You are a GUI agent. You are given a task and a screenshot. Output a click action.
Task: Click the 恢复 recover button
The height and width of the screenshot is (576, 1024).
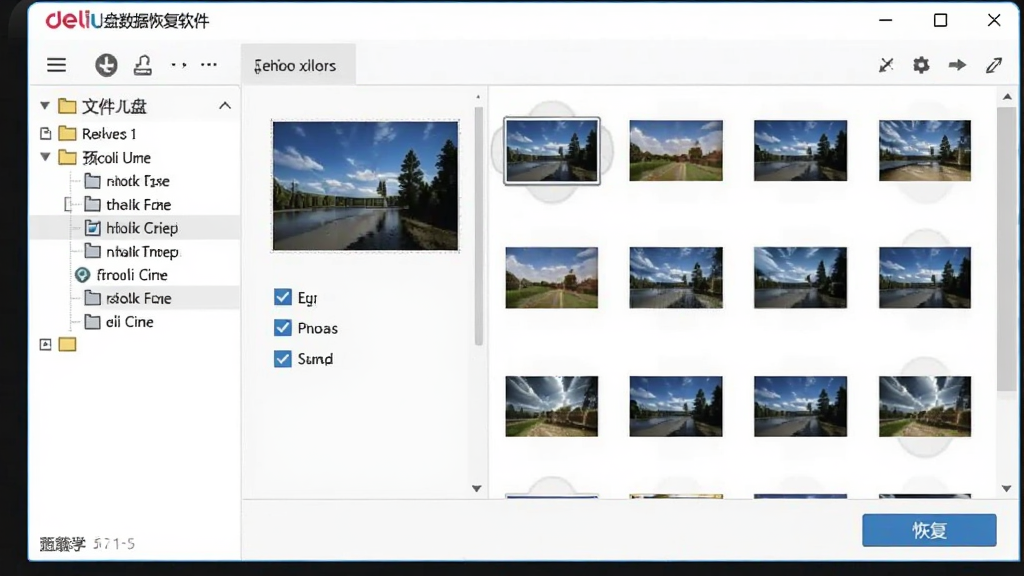[x=929, y=530]
